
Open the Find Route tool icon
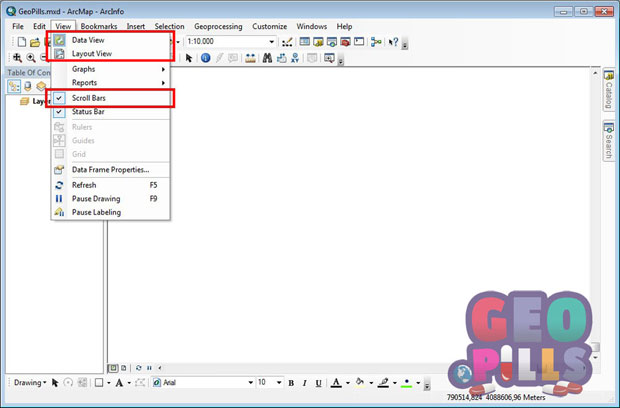281,58
